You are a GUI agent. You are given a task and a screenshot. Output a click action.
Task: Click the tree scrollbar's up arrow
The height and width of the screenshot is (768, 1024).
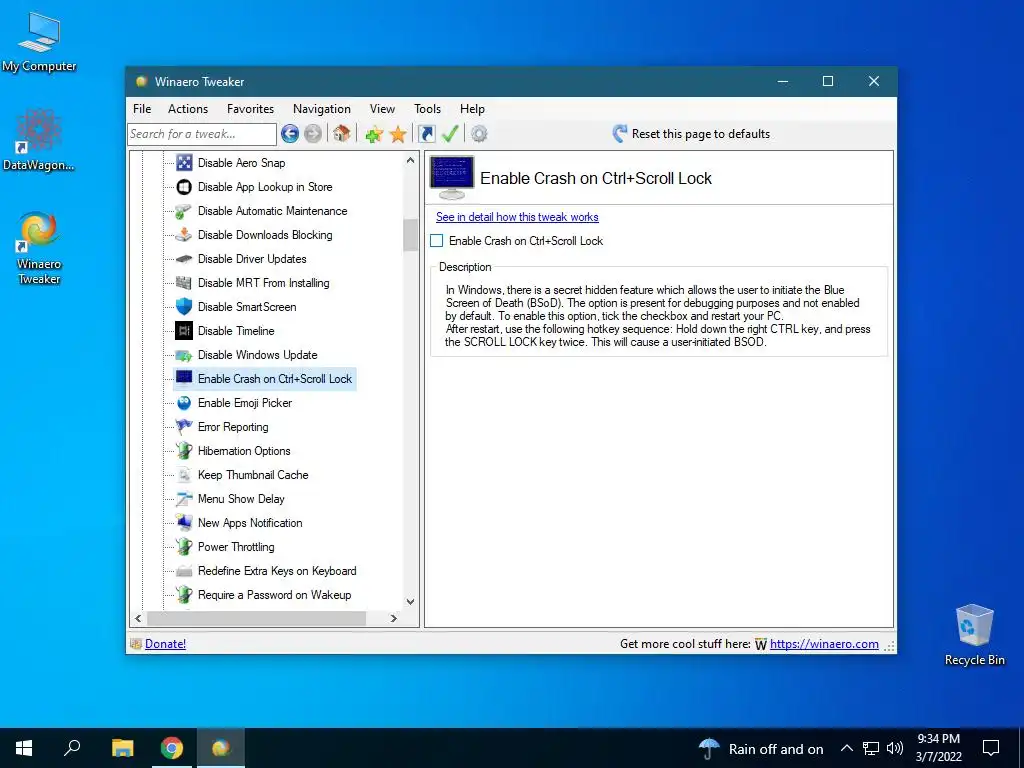[410, 160]
